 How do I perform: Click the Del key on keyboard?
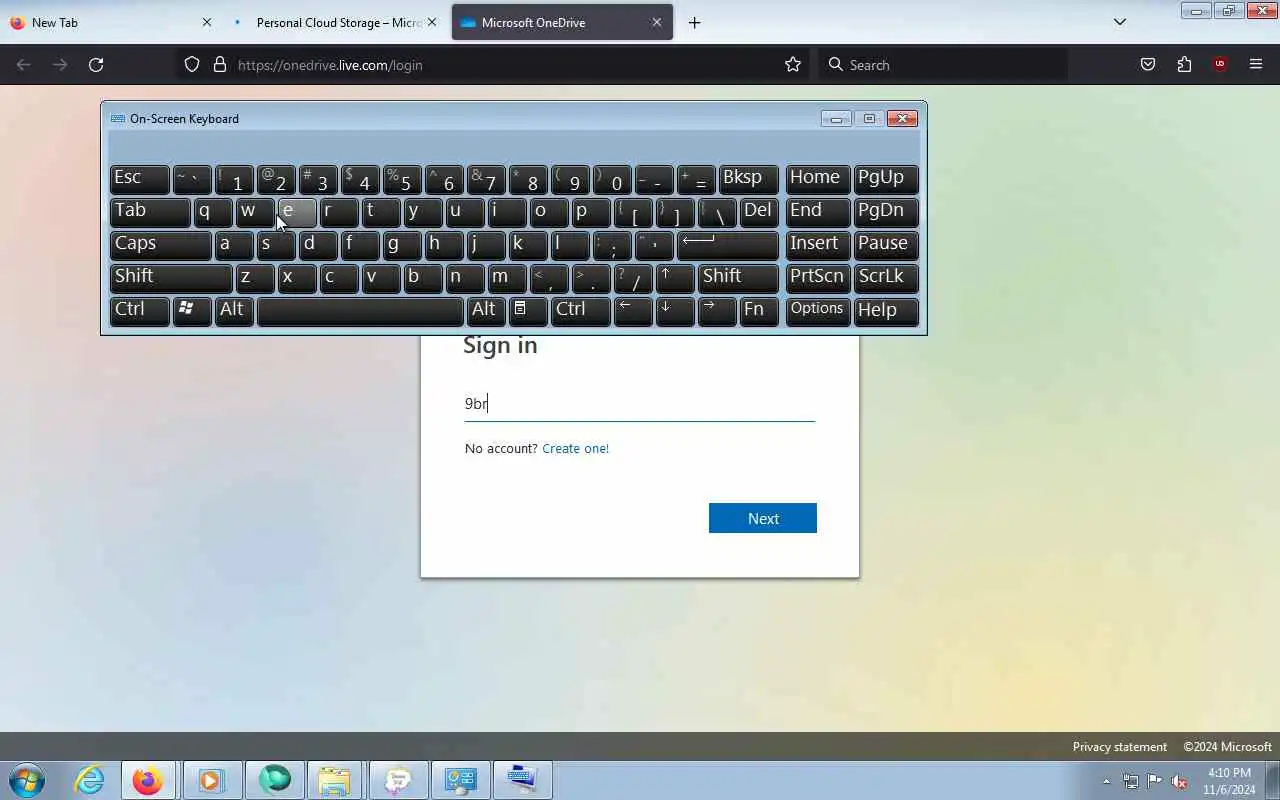[759, 211]
